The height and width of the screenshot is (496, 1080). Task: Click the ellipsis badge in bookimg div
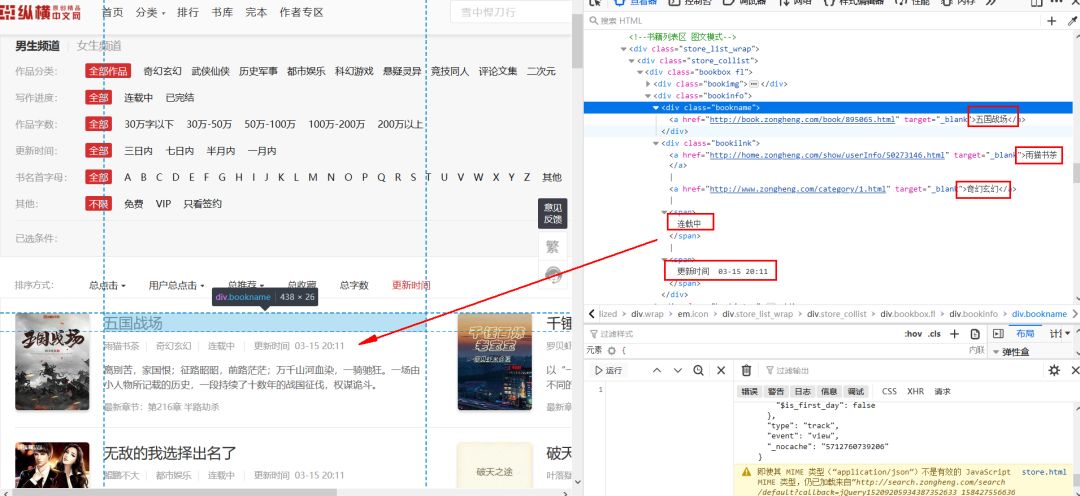754,84
